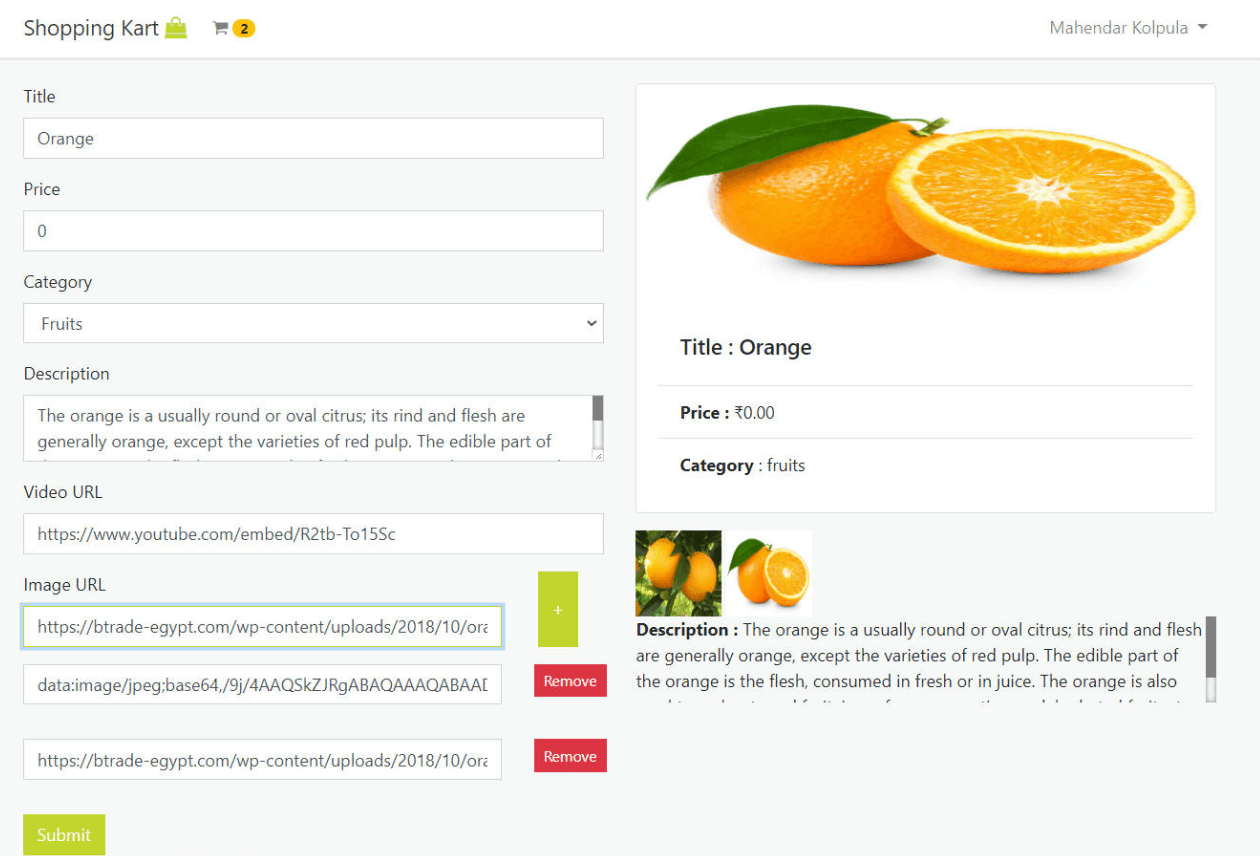
Task: Focus the Title field containing Orange
Action: click(313, 138)
